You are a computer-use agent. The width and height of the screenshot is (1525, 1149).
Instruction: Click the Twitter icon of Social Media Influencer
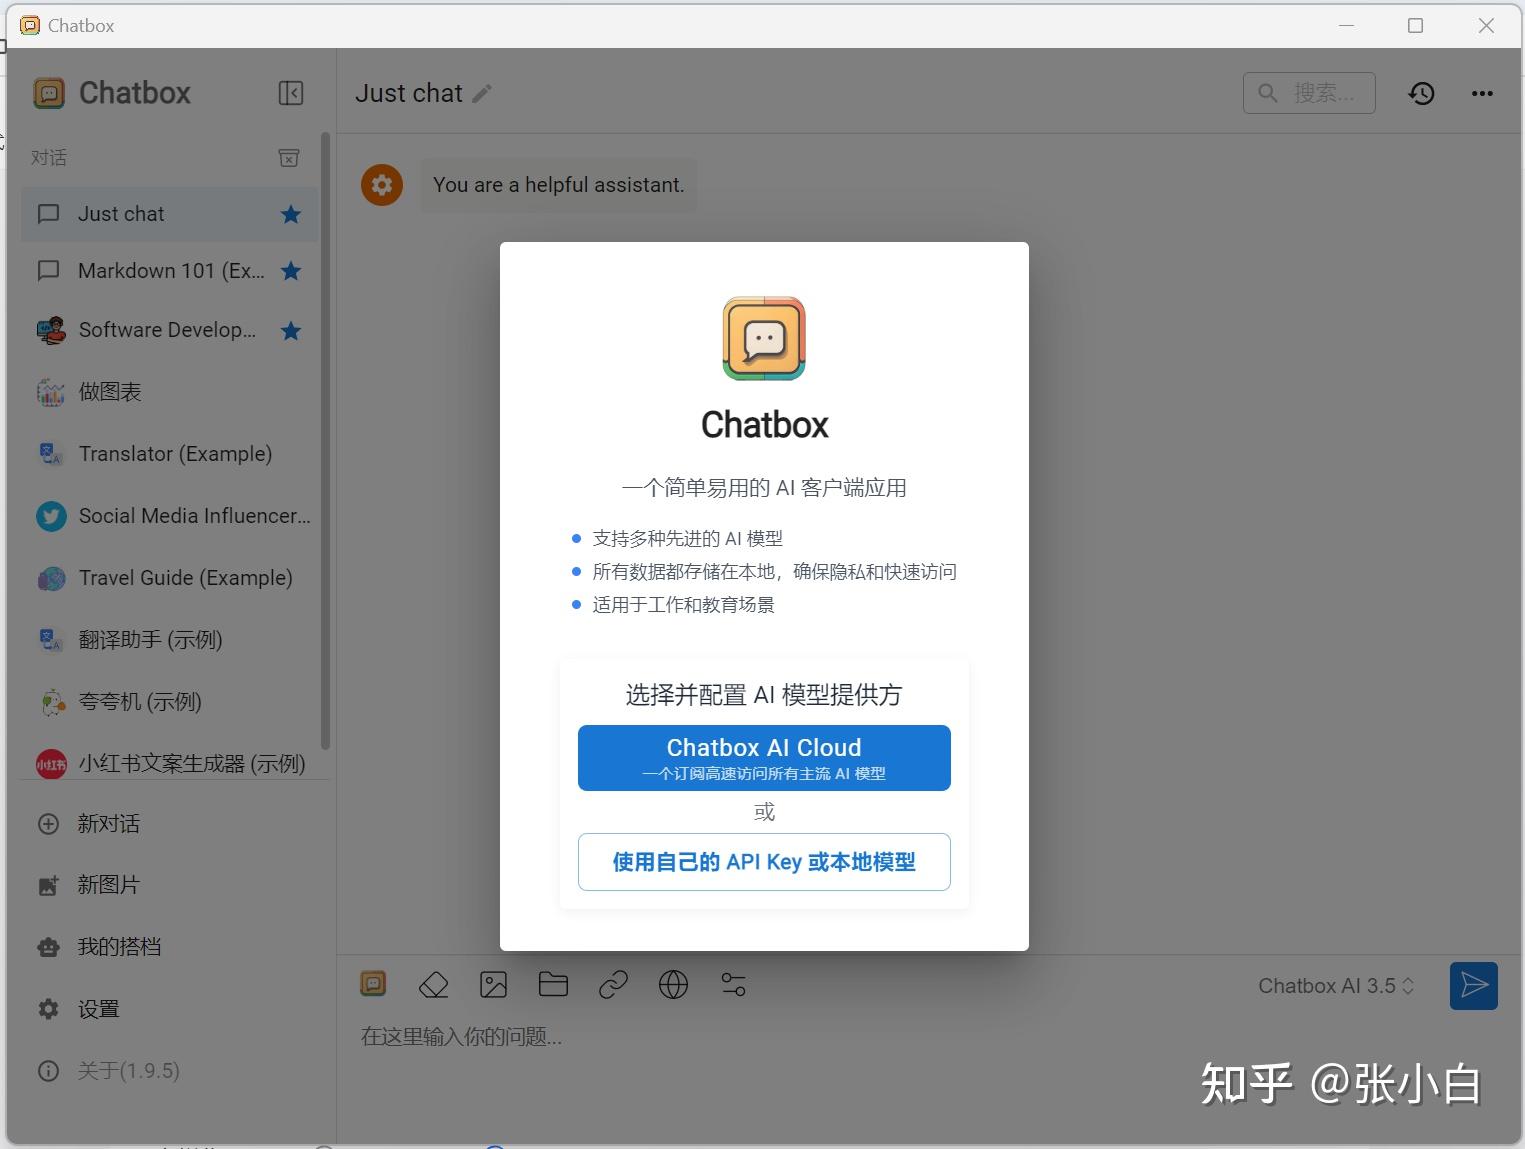click(x=51, y=516)
